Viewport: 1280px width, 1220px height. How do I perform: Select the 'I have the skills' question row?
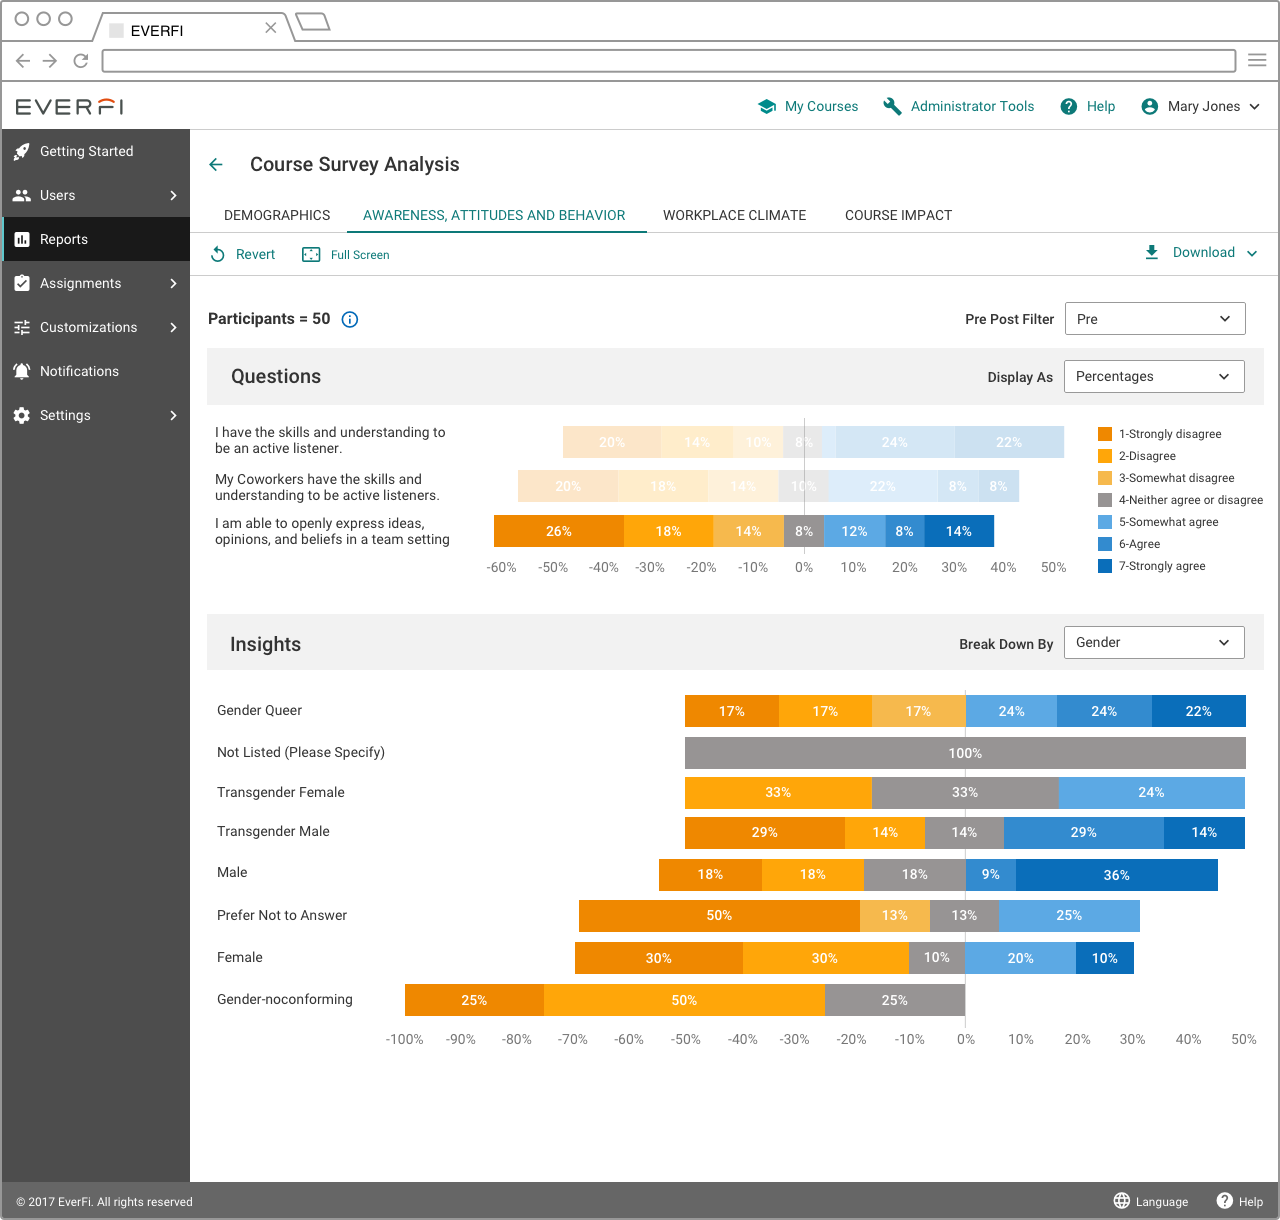[330, 441]
